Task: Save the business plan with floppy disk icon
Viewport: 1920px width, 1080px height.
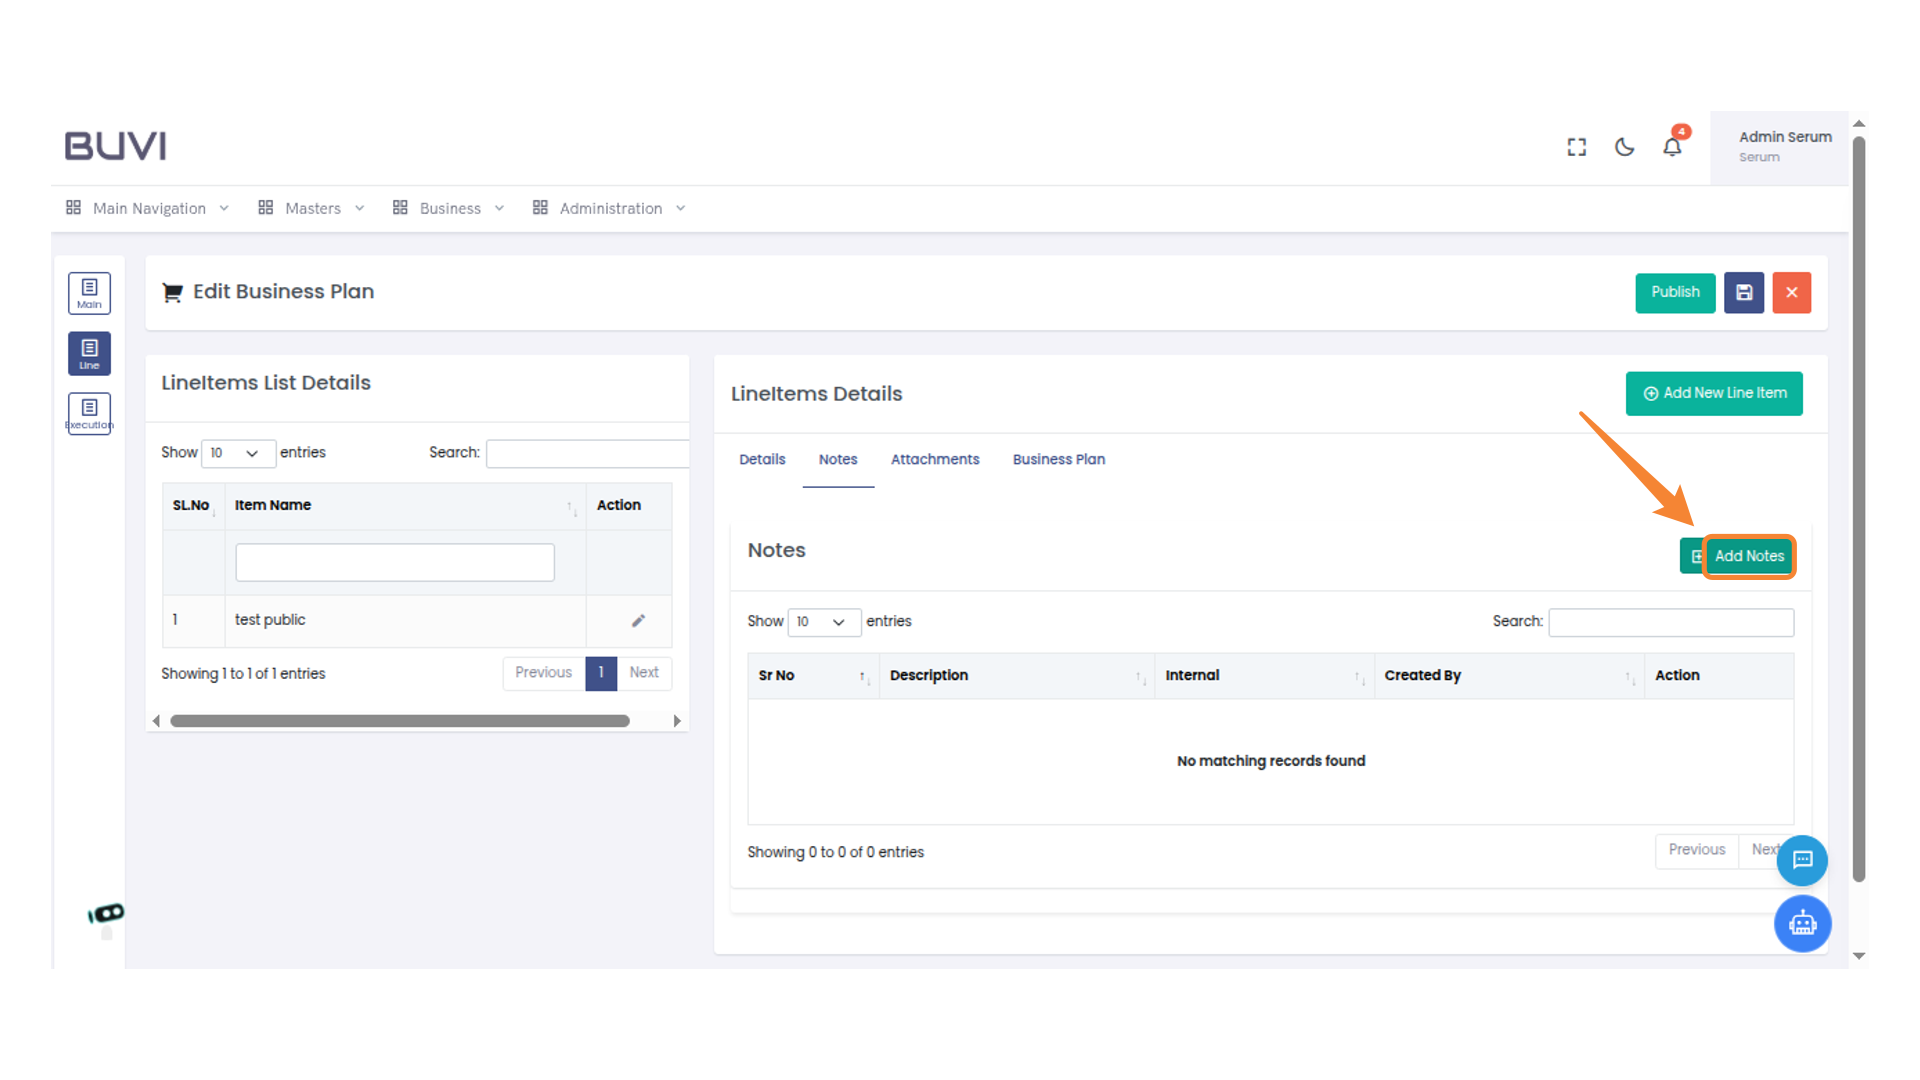Action: tap(1744, 292)
